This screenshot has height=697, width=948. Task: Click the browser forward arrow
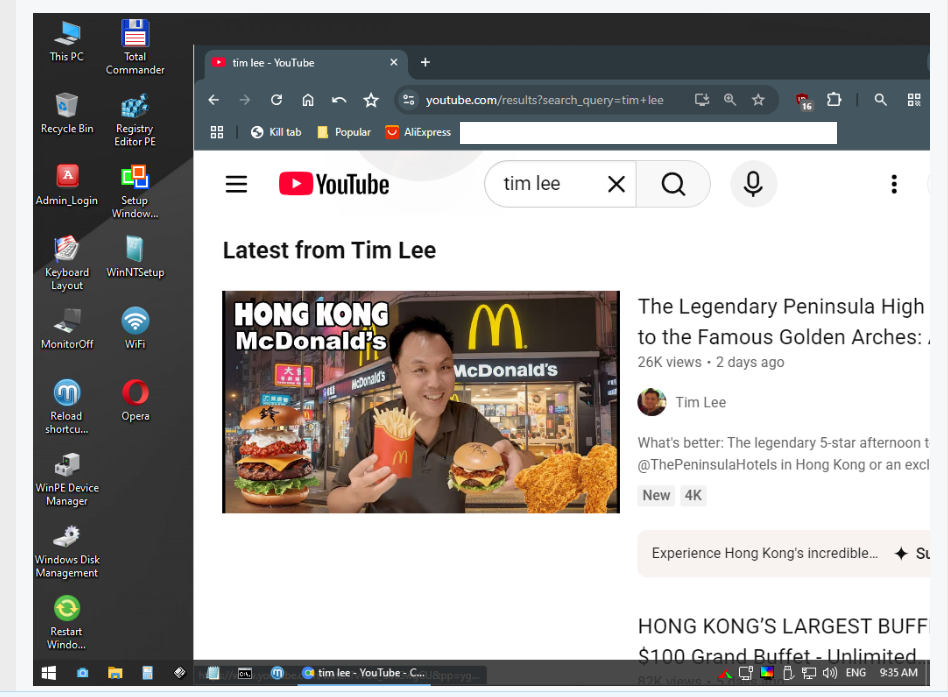pos(245,100)
